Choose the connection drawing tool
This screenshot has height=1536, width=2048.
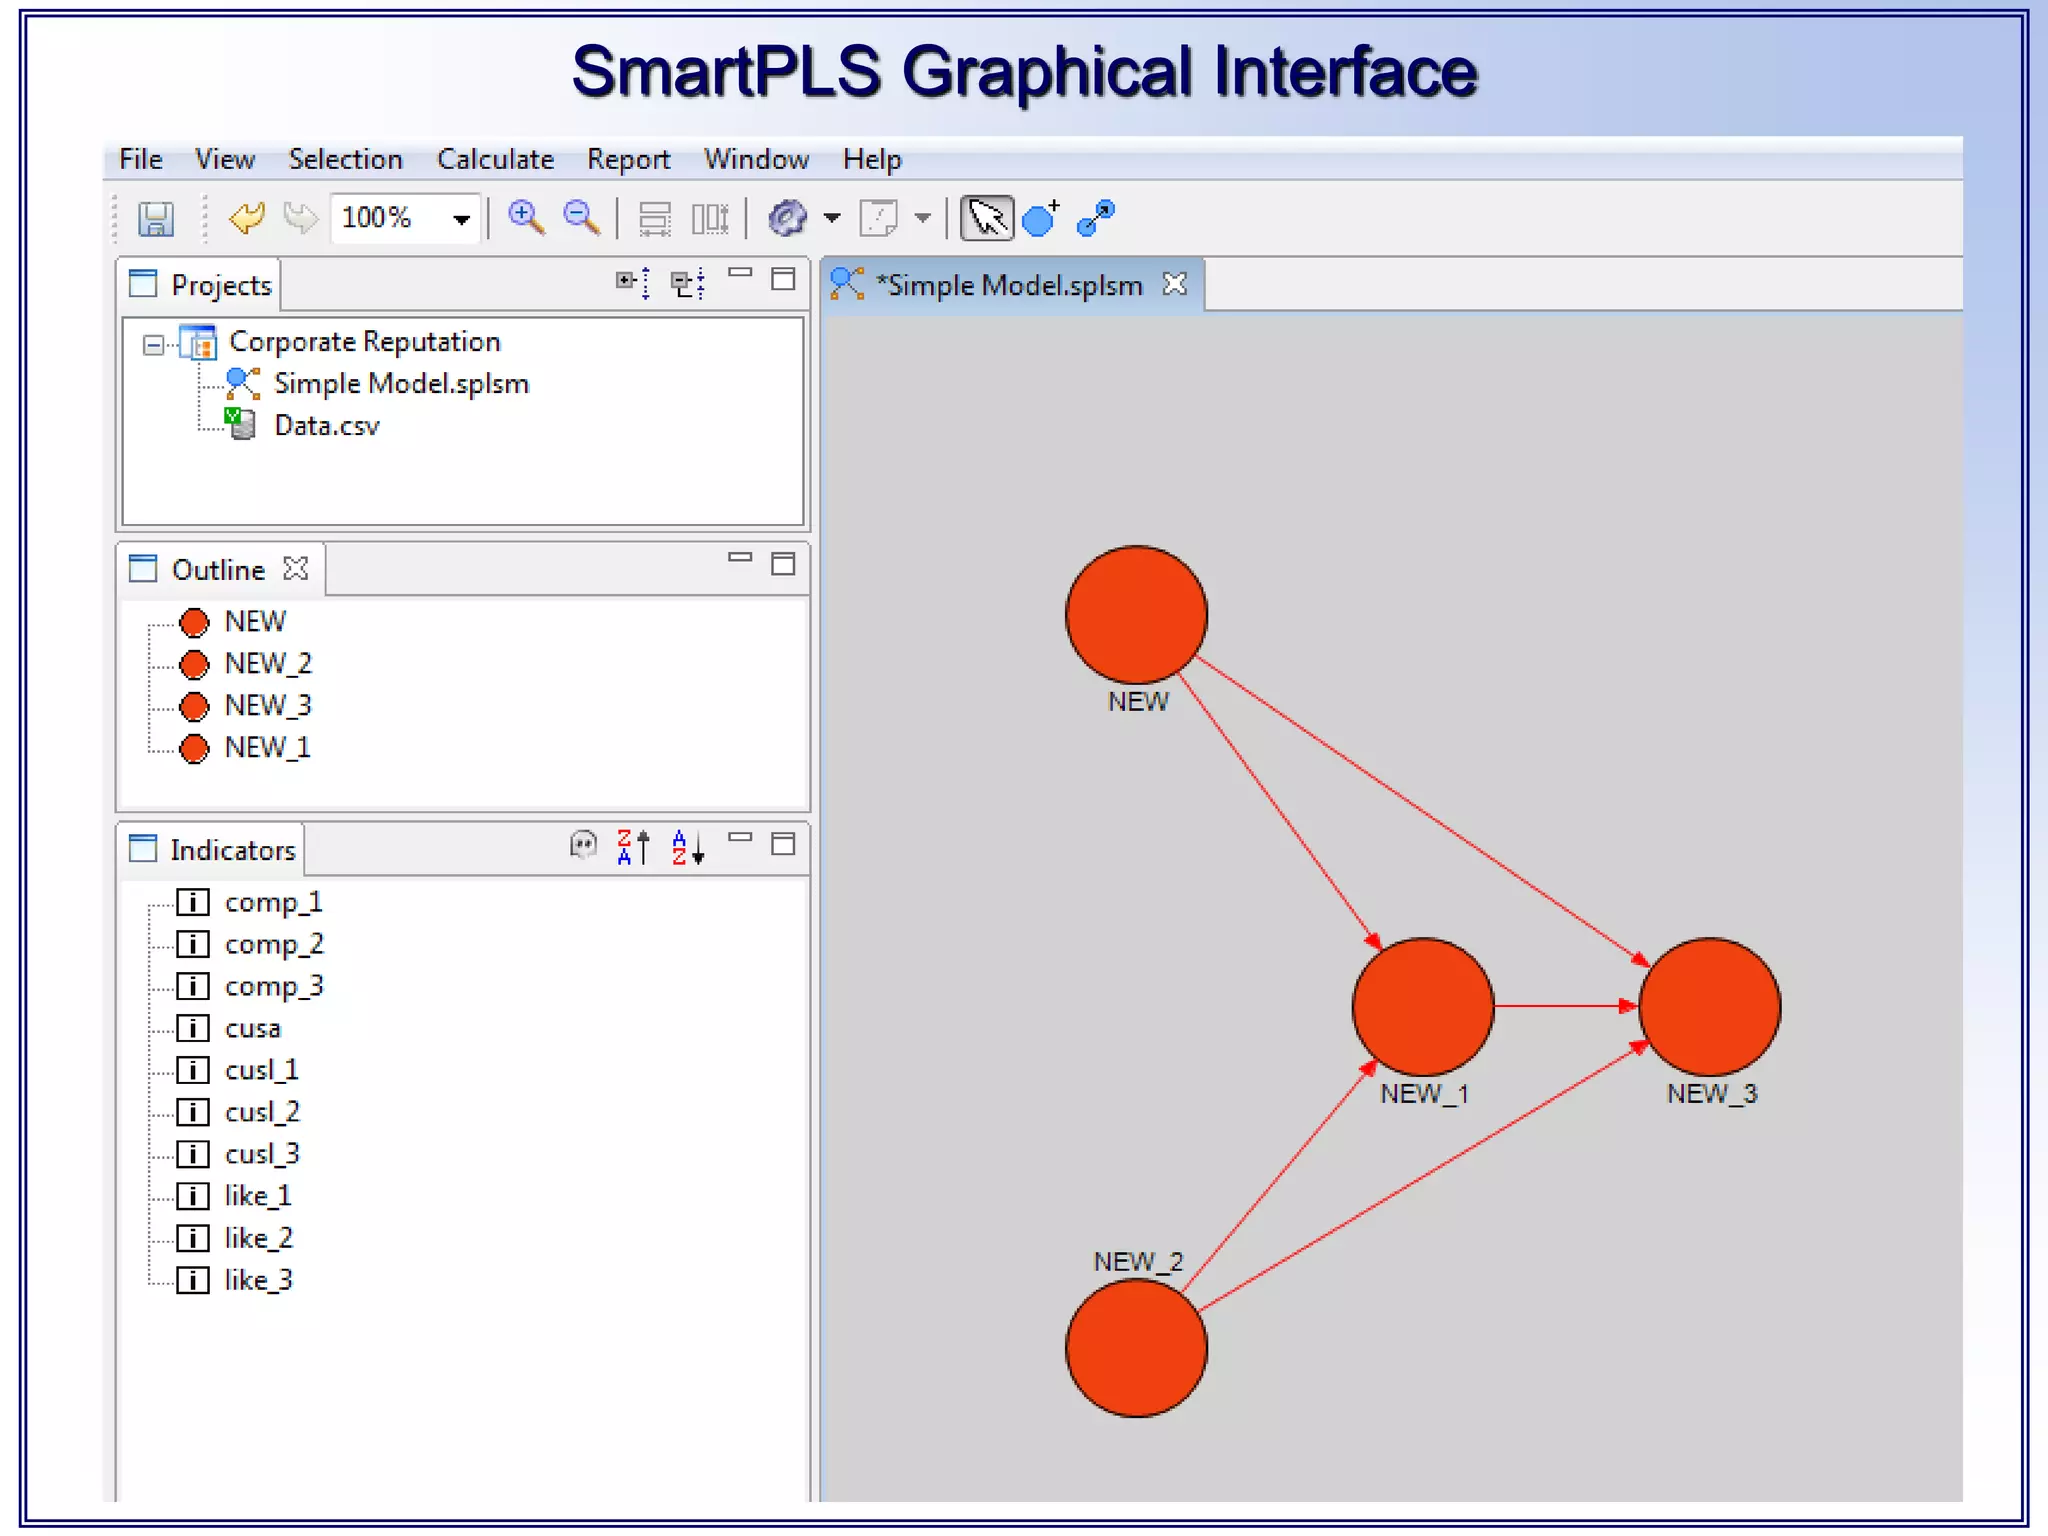1096,217
